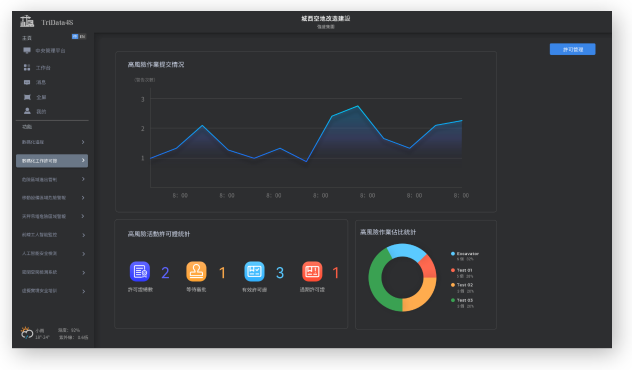Viewport: 632px width, 370px height.
Task: Open the 工作台 grid icon
Action: [27, 67]
